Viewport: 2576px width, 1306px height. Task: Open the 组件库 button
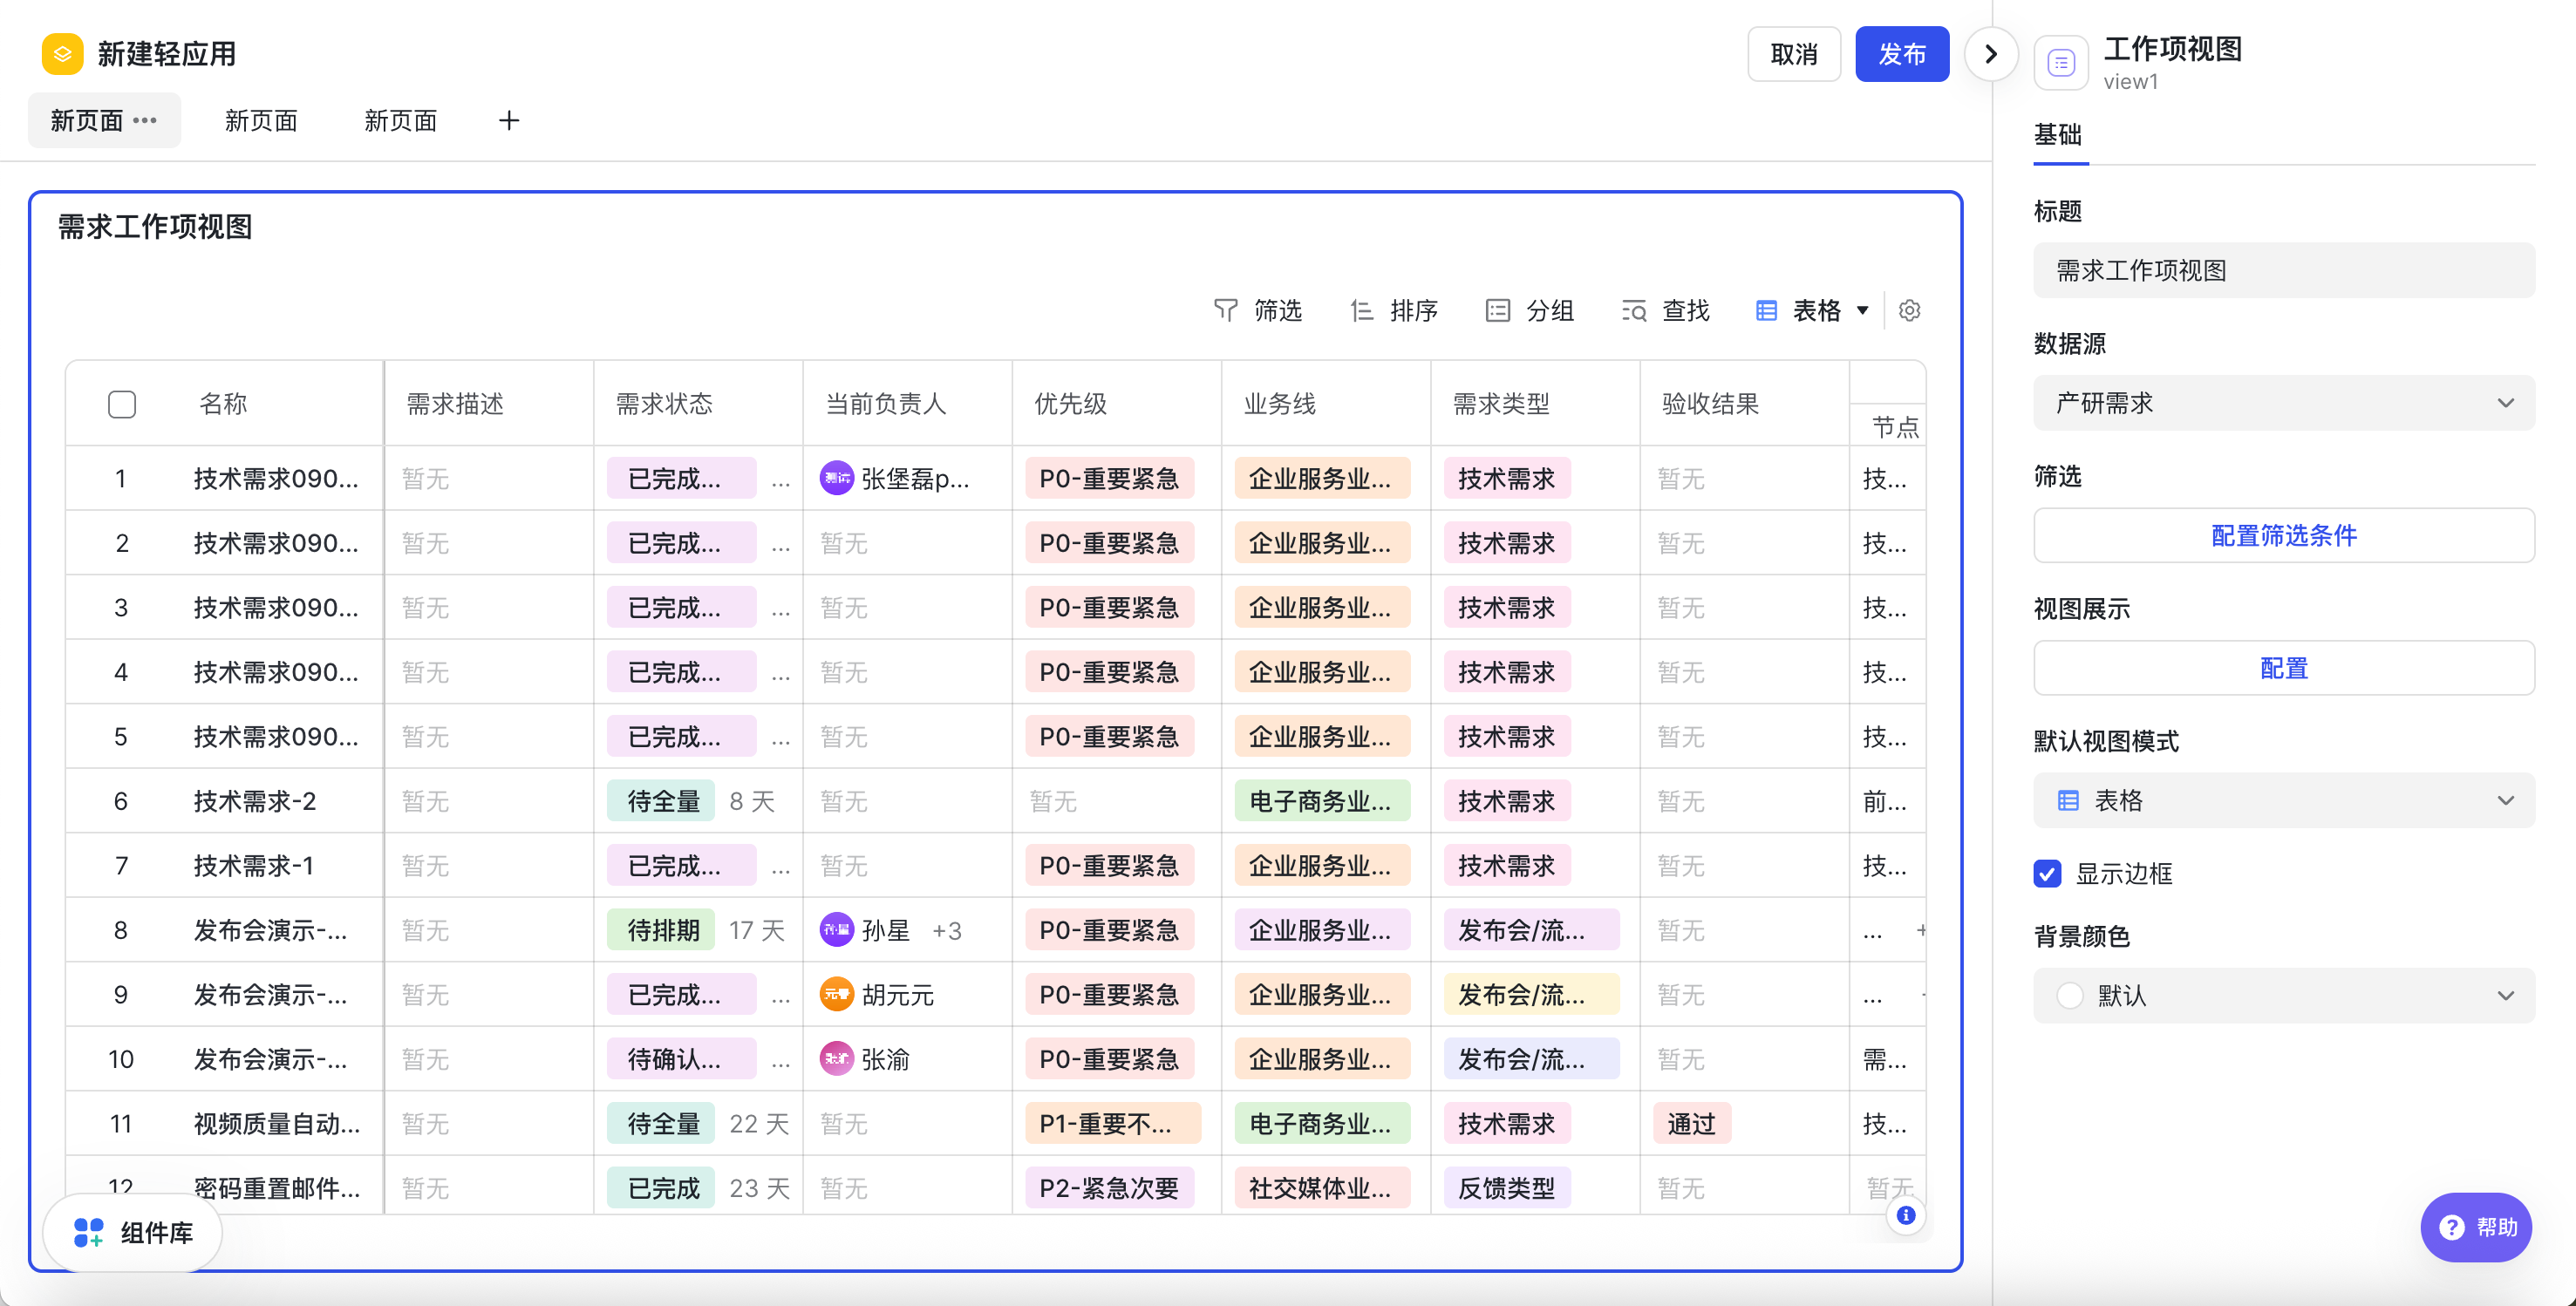tap(133, 1232)
